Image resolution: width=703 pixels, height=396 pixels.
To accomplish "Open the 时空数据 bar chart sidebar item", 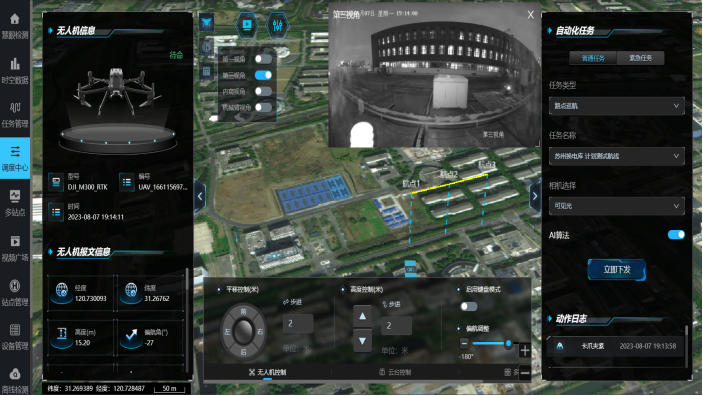I will tap(15, 70).
